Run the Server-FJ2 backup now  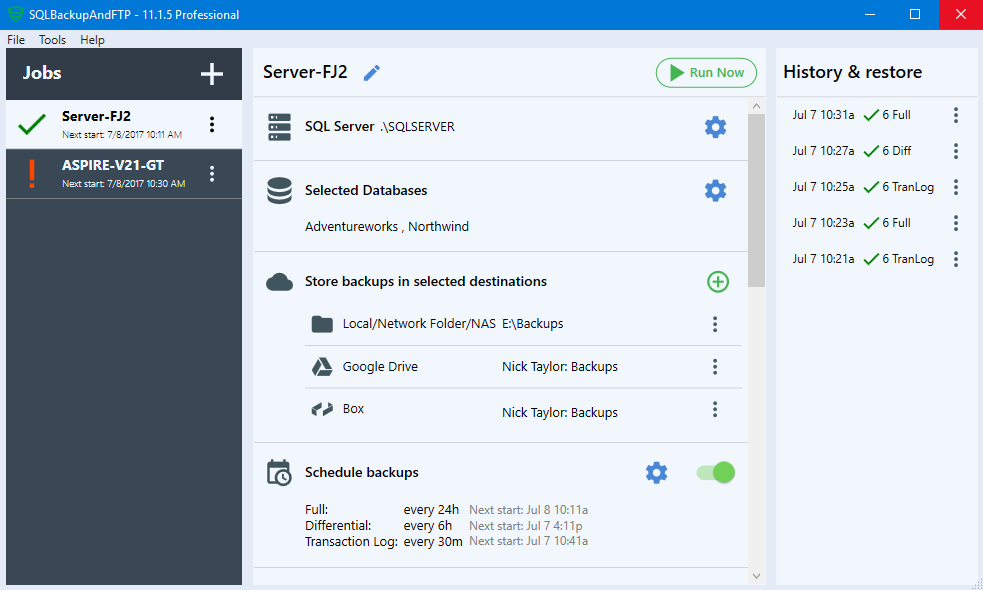[706, 72]
